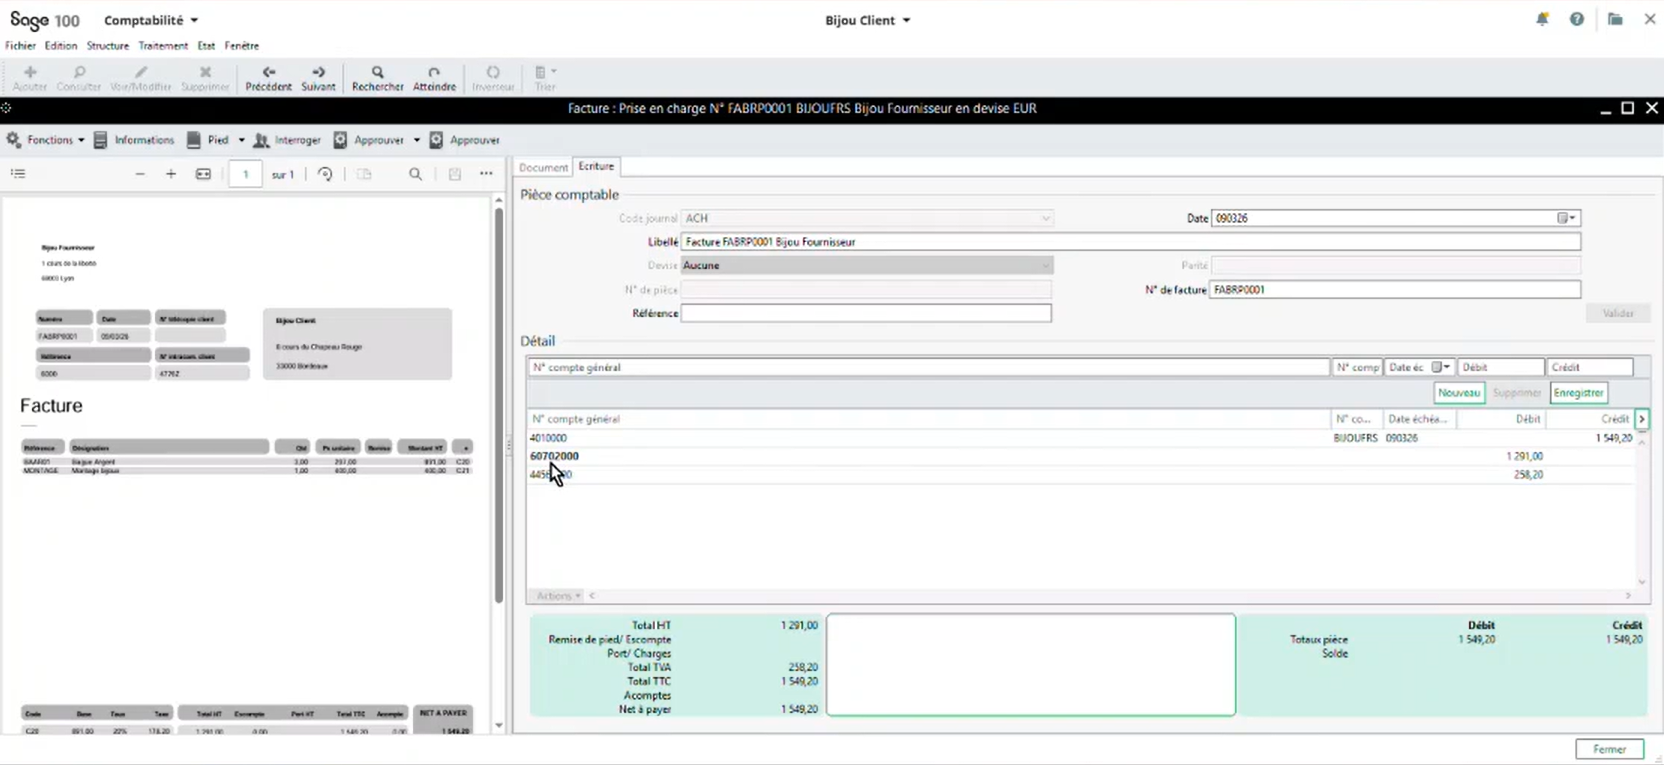The image size is (1664, 765).
Task: Click the second Approuver button without arrow
Action: point(465,140)
